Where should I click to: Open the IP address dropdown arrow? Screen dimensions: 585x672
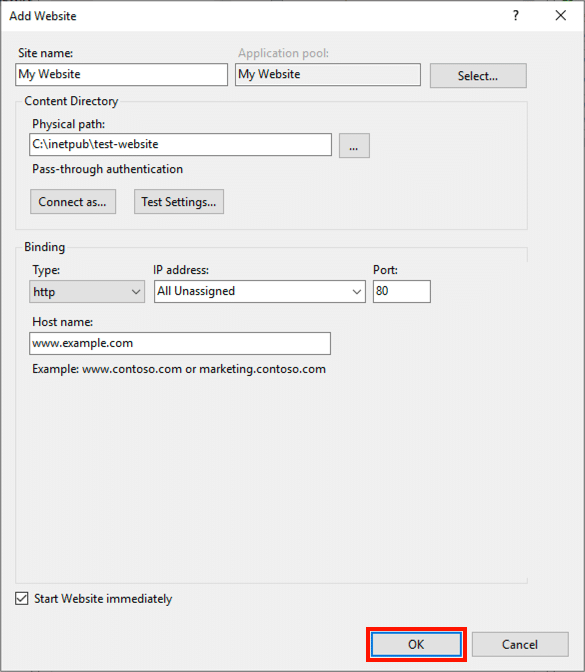click(356, 292)
